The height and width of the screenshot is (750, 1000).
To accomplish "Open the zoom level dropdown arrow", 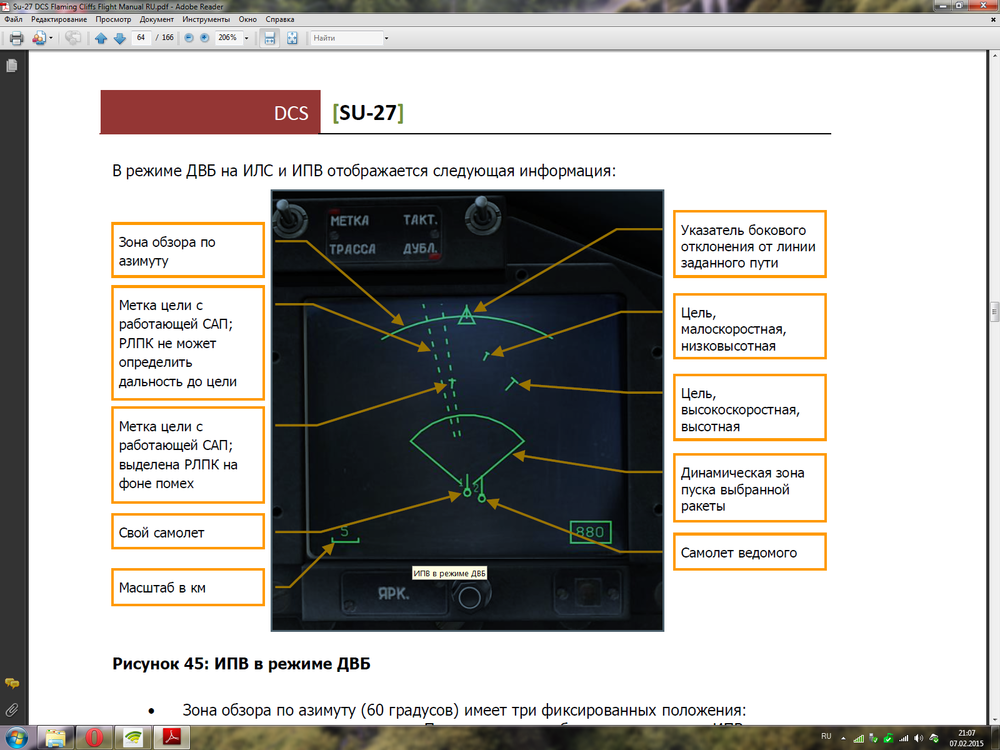I will [x=247, y=38].
